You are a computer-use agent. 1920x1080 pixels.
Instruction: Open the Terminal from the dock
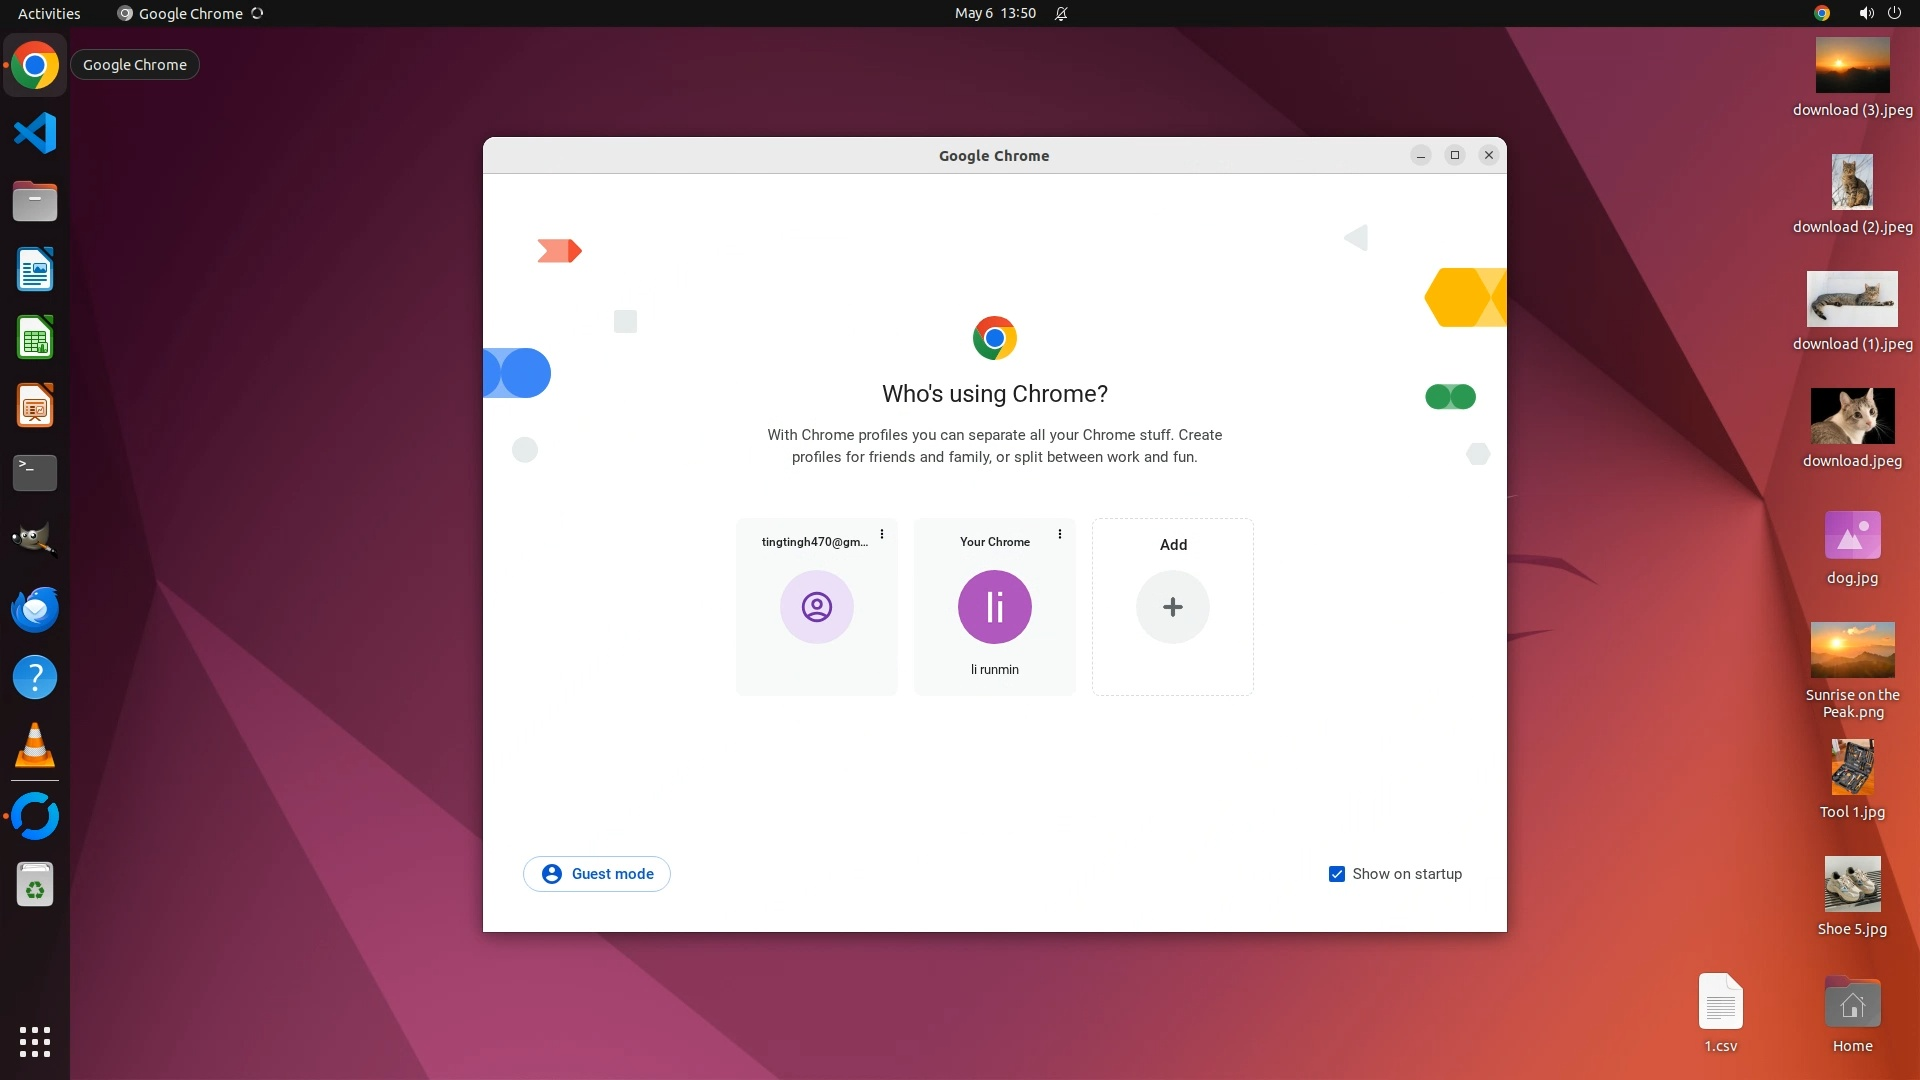click(35, 472)
